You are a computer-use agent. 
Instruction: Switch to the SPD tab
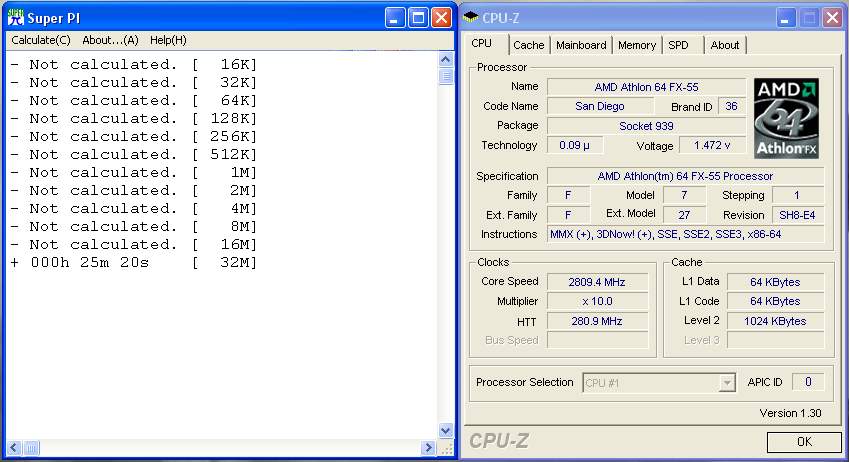tap(678, 45)
